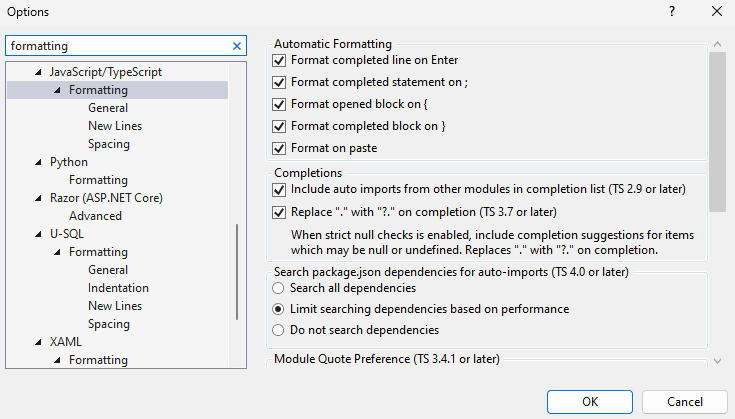Collapse the JavaScript/TypeScript tree node
Viewport: 735px width, 419px height.
39,72
